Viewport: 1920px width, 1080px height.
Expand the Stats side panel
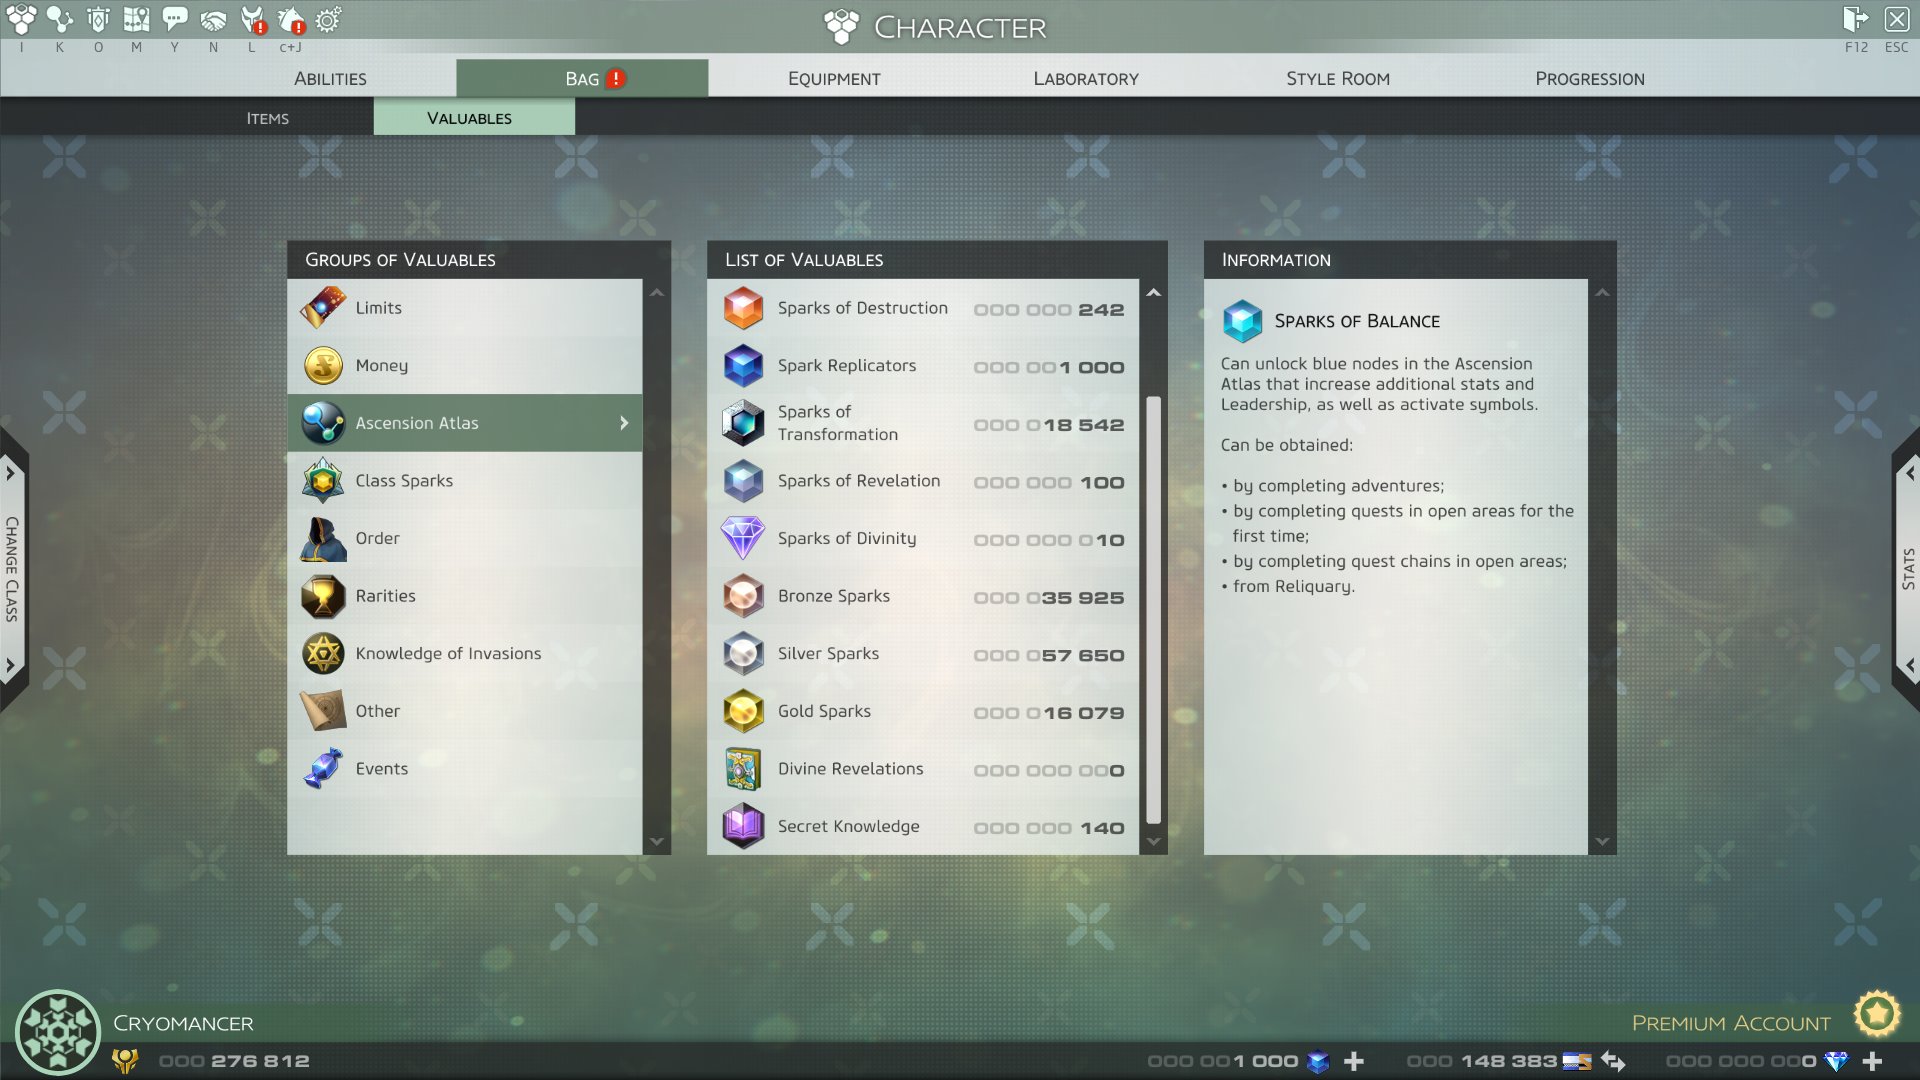click(1907, 569)
